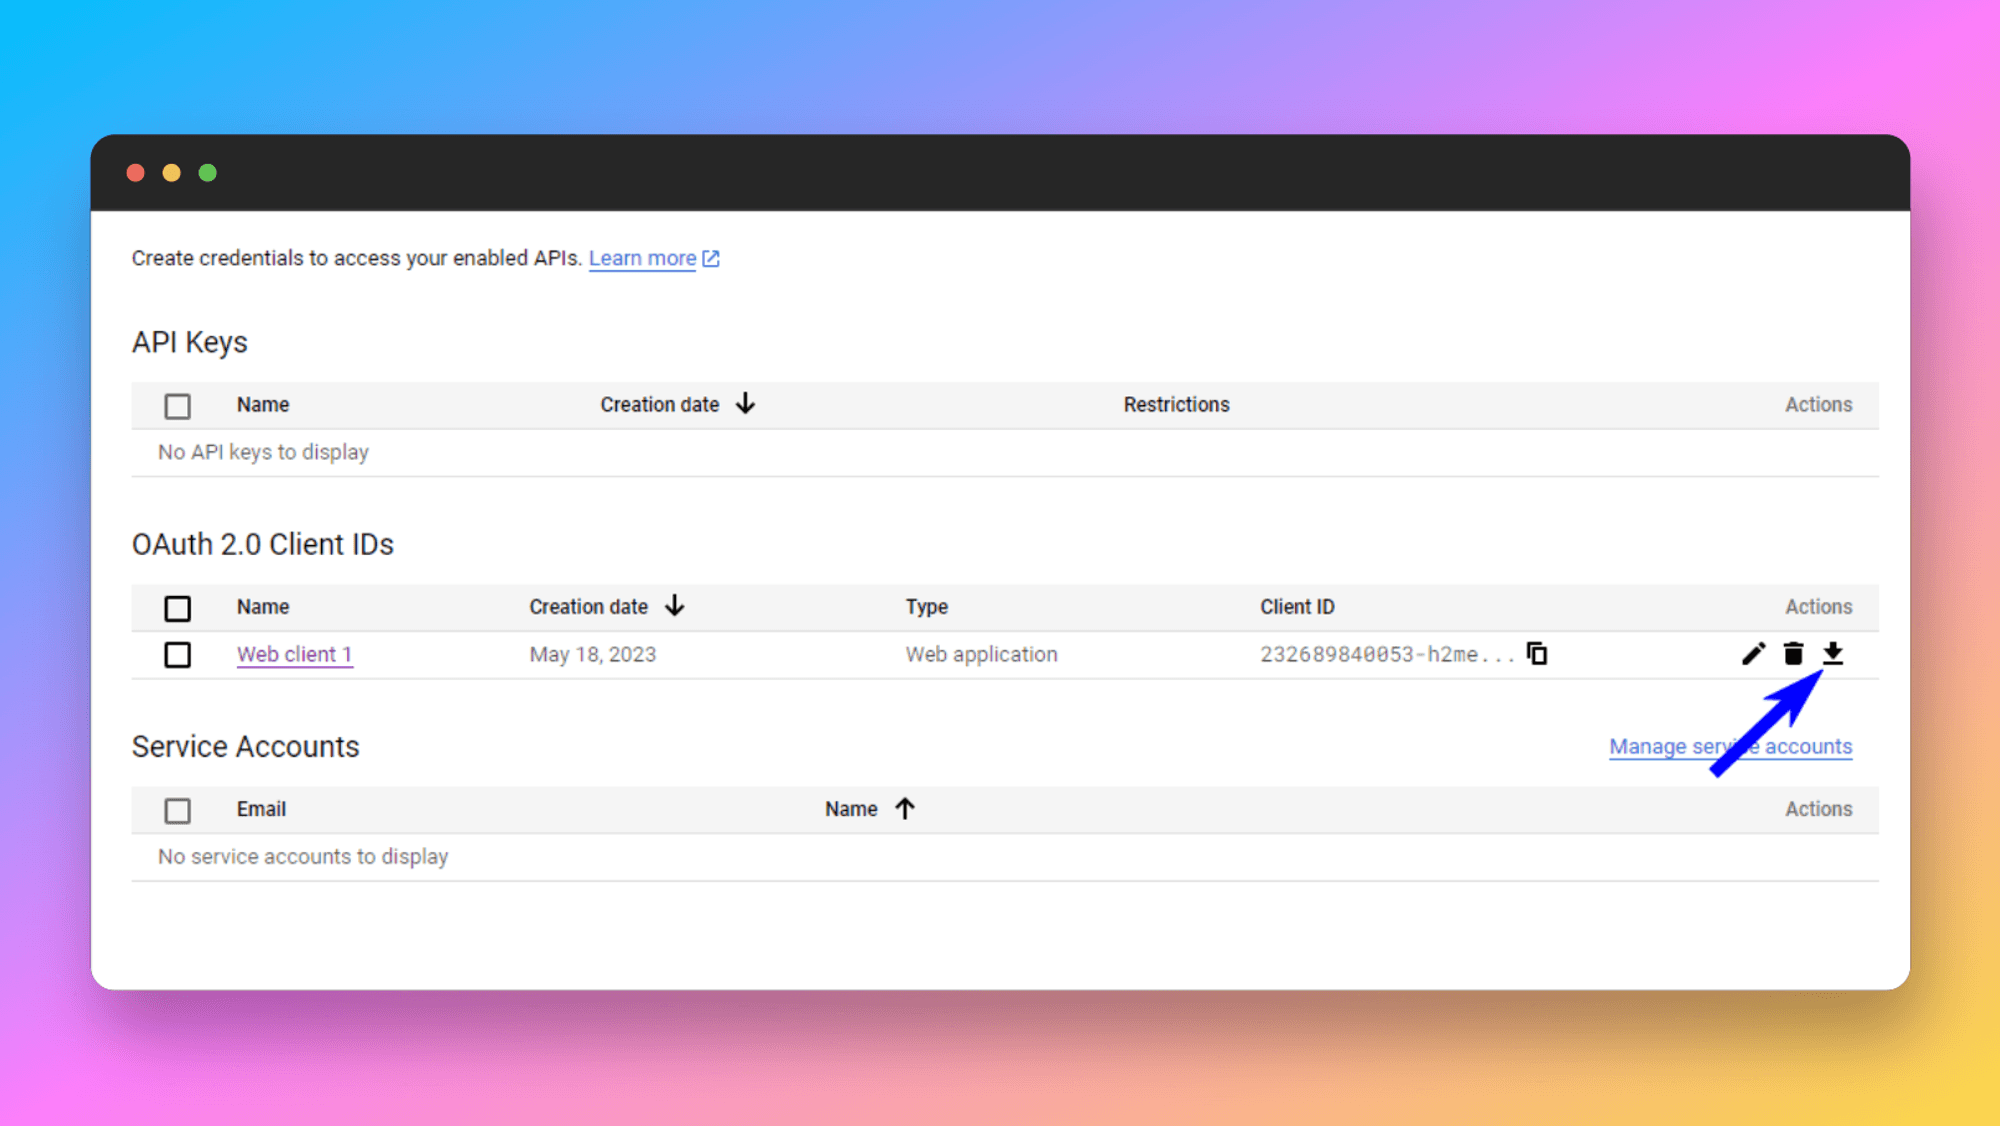Click the API Keys section label
The height and width of the screenshot is (1126, 2000).
click(x=190, y=342)
